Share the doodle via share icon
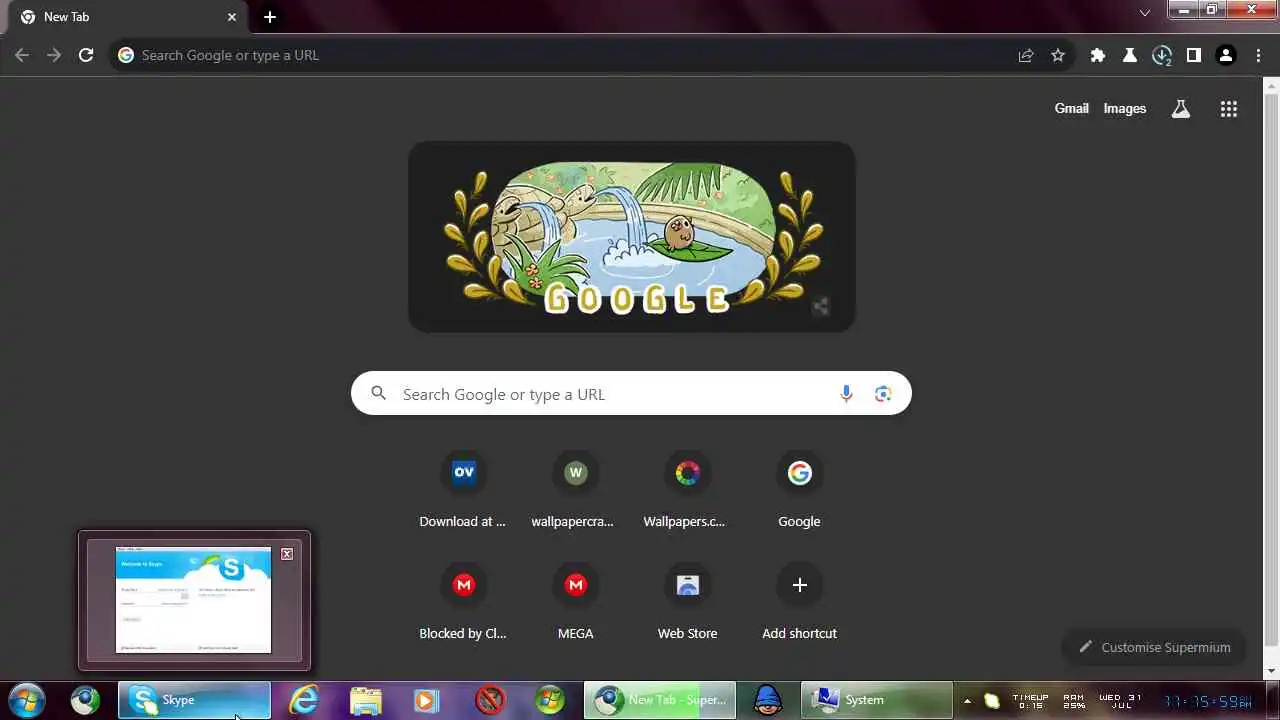Viewport: 1280px width, 720px height. (820, 306)
